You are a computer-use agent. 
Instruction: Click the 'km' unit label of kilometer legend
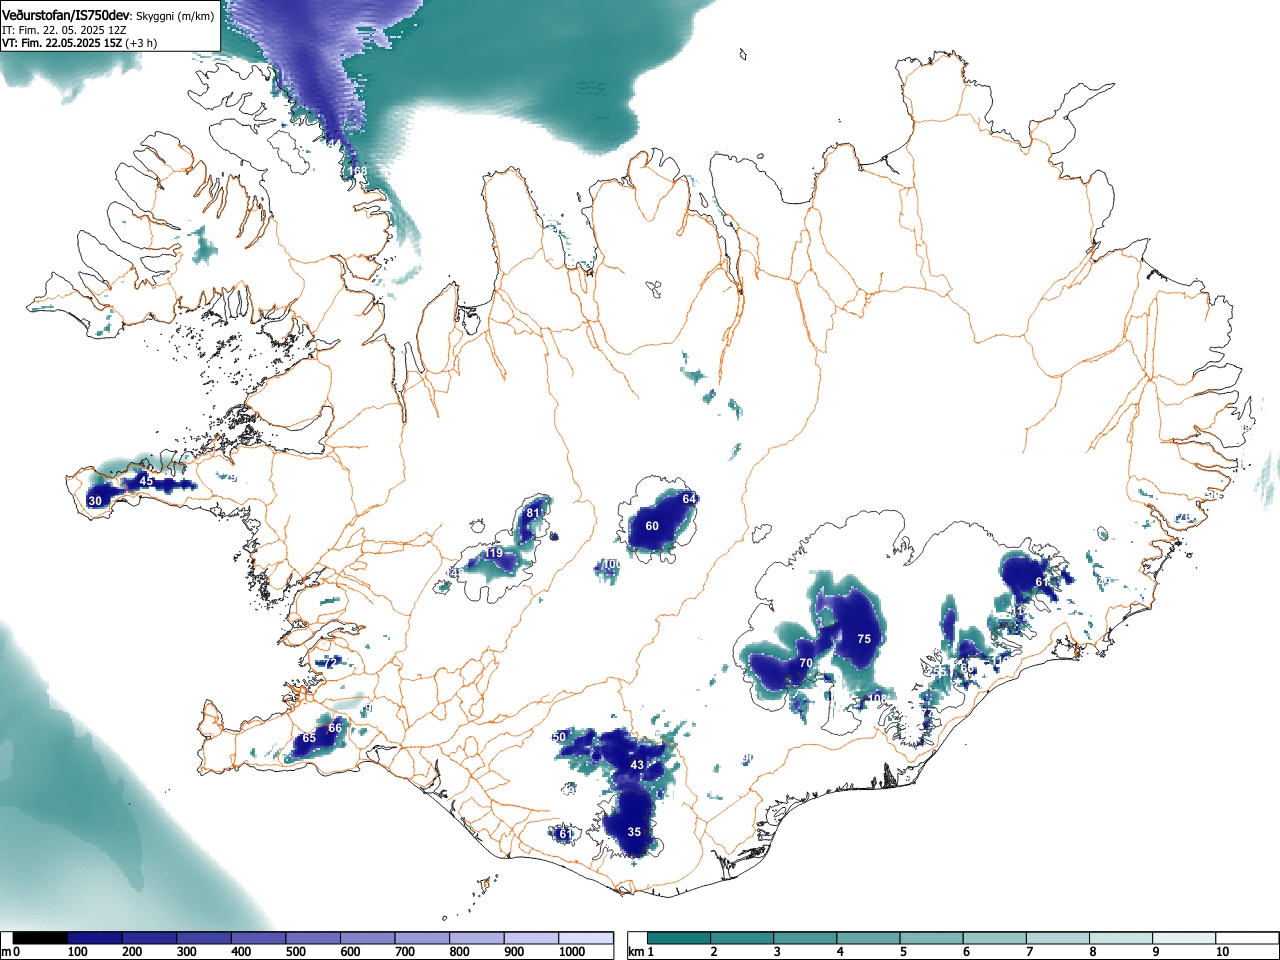click(635, 952)
